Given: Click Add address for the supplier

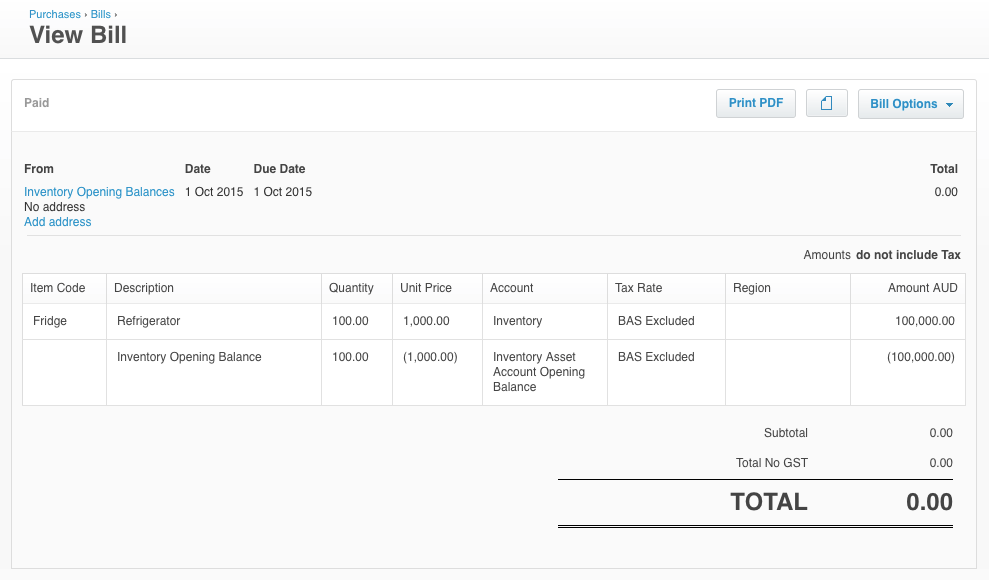Looking at the screenshot, I should [57, 222].
